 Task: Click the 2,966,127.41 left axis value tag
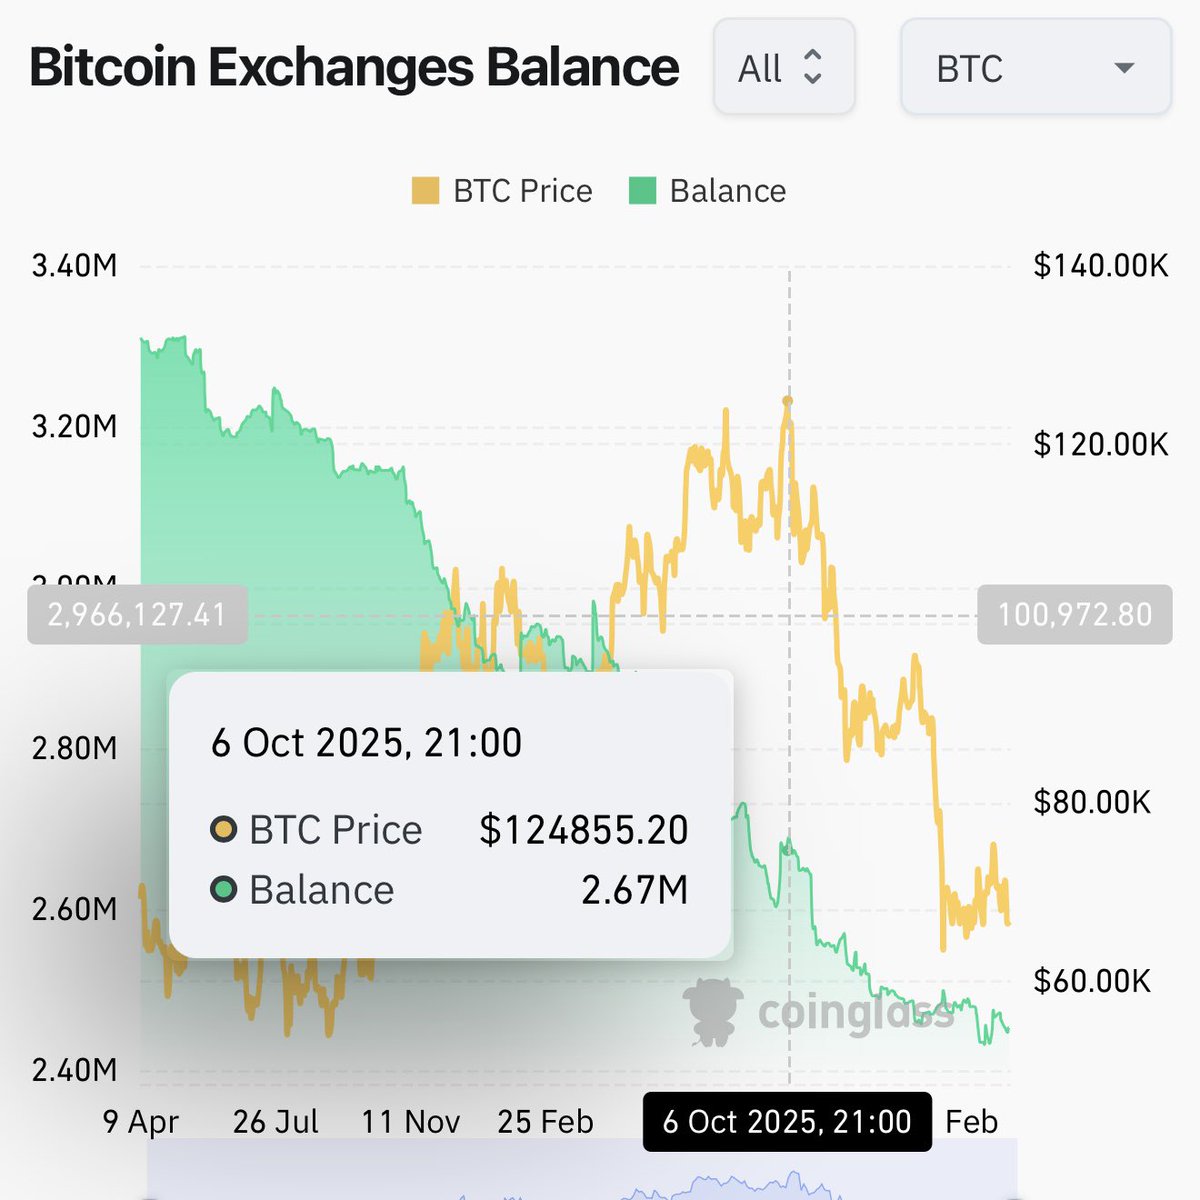(x=137, y=614)
